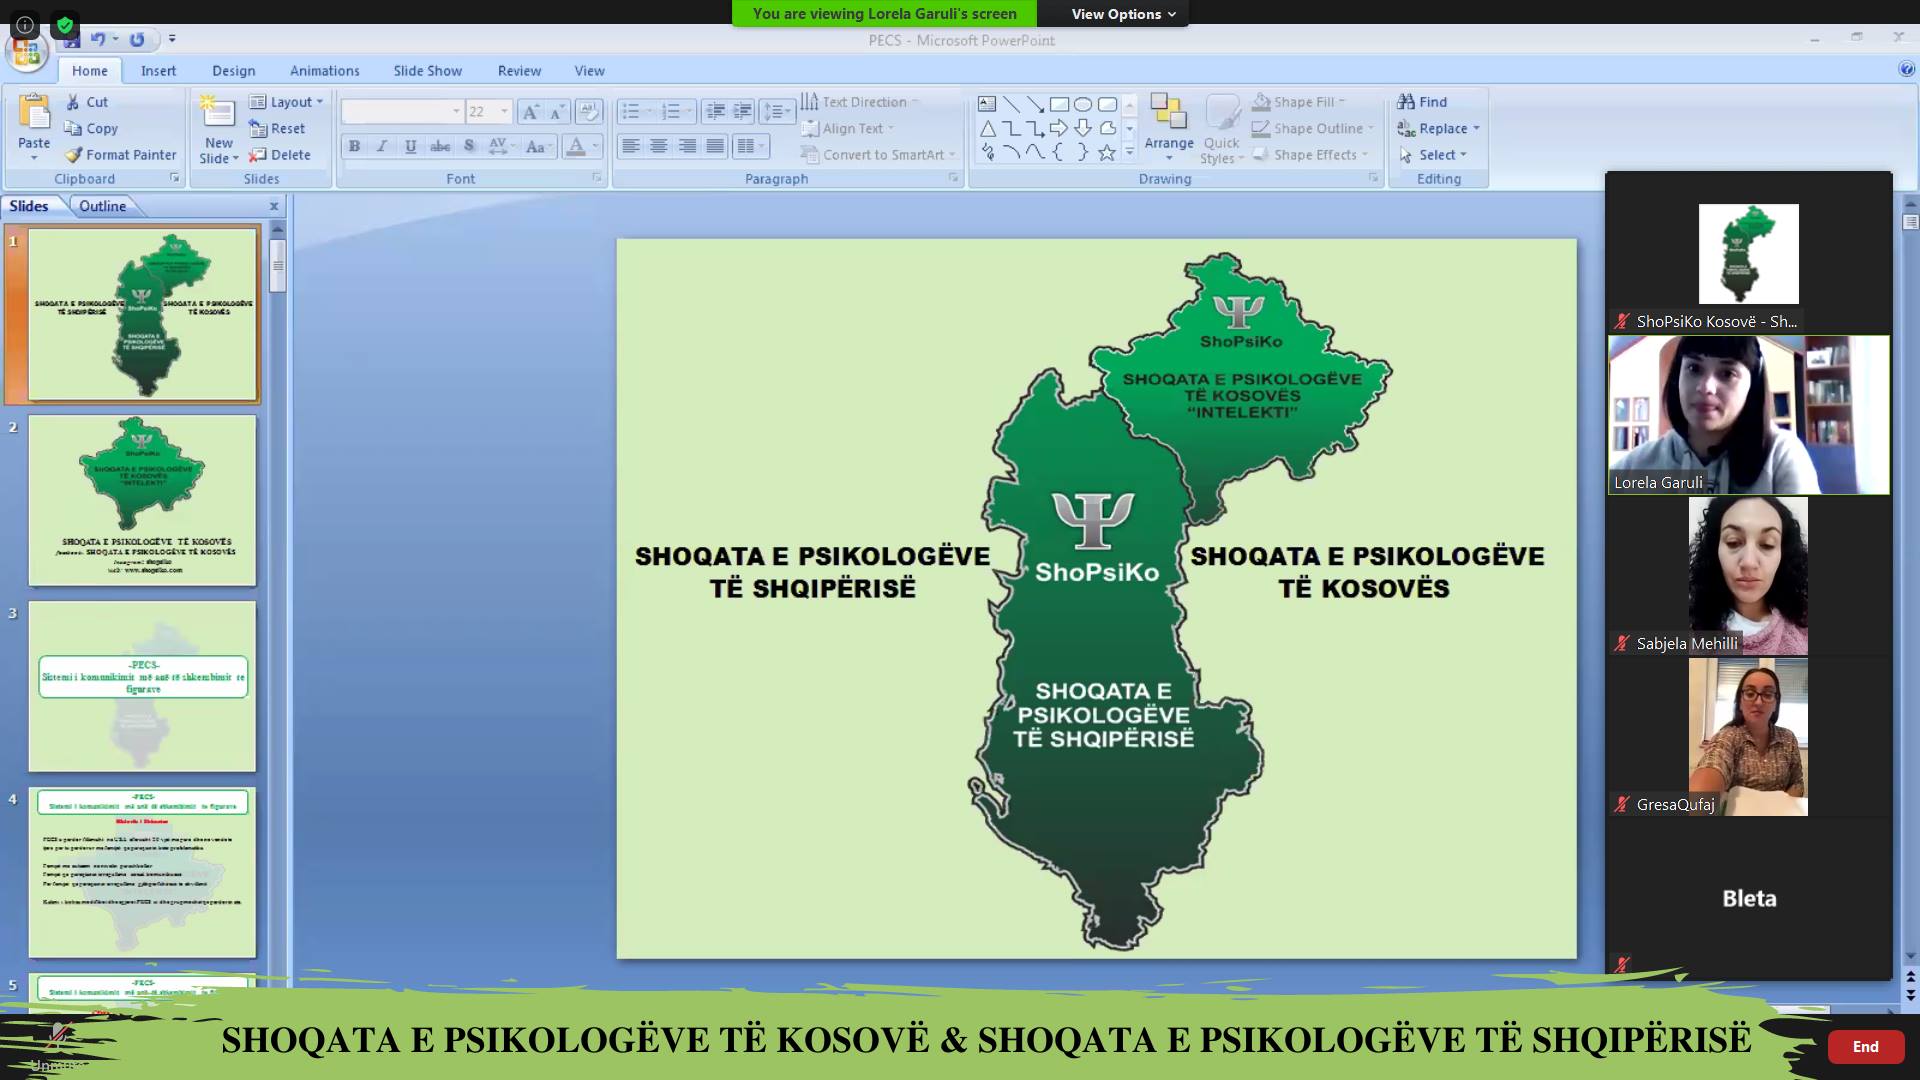Apply Text Shadow formatting

tap(469, 146)
